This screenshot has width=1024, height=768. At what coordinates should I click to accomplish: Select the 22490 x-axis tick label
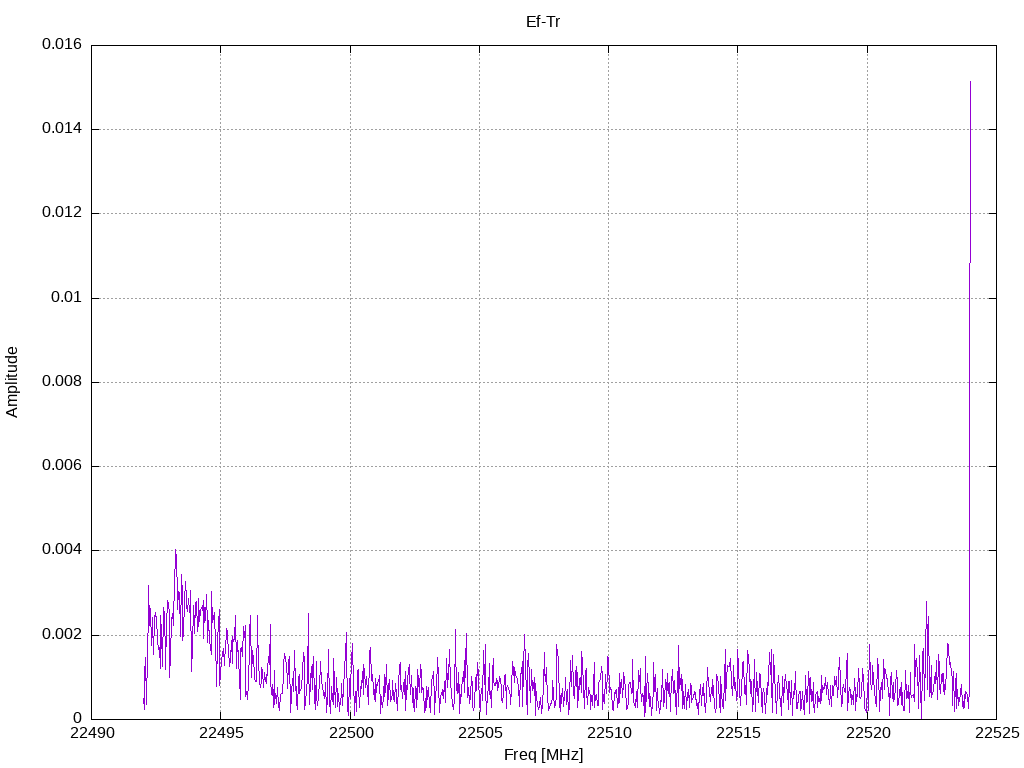pyautogui.click(x=91, y=734)
